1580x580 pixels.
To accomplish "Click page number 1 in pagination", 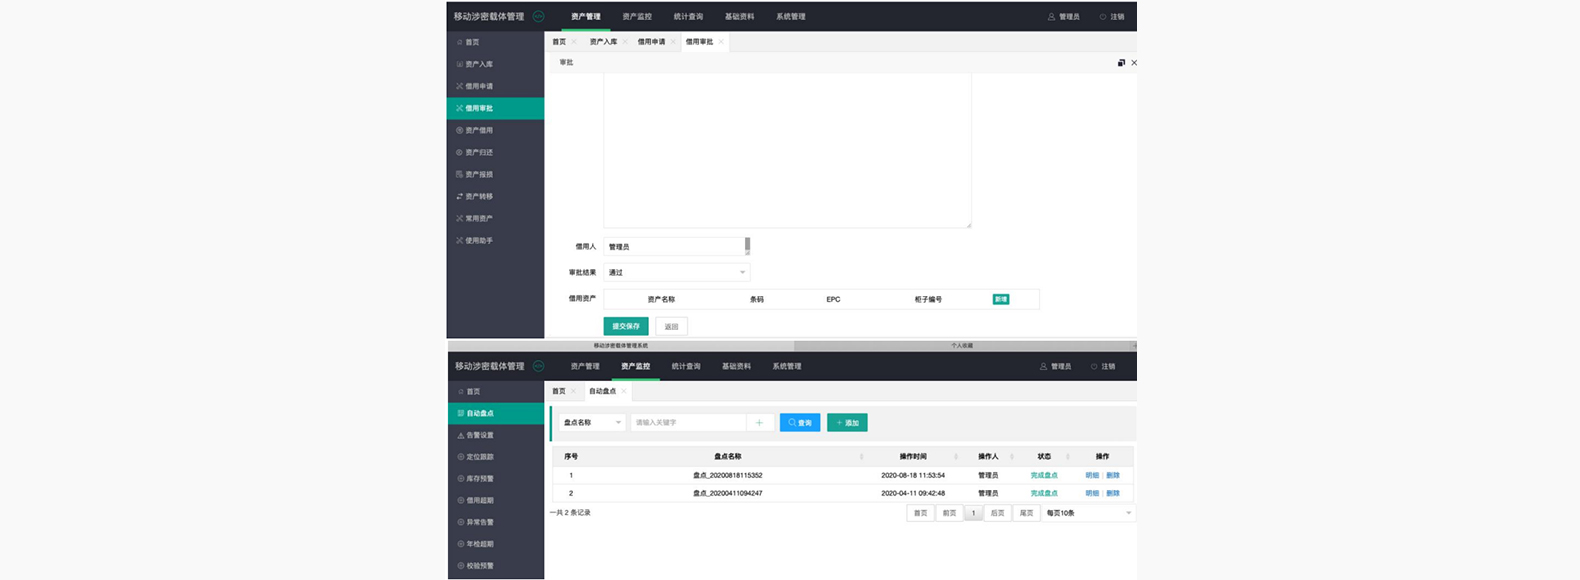I will click(973, 513).
